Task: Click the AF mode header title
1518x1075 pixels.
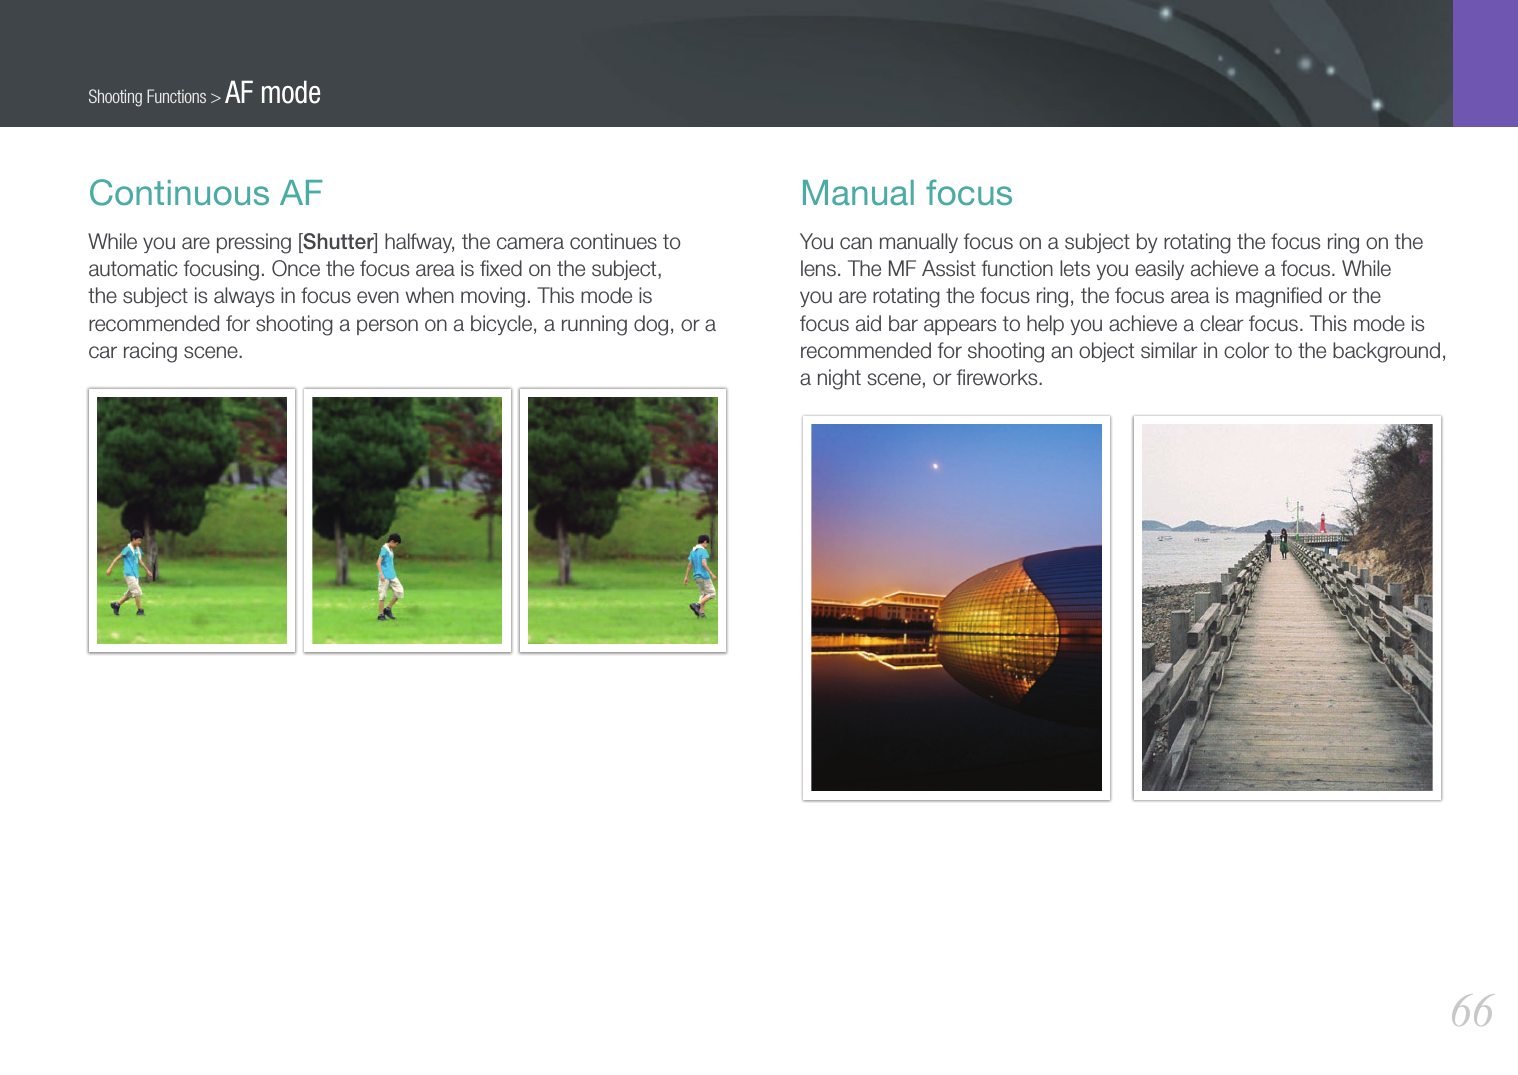Action: point(273,93)
